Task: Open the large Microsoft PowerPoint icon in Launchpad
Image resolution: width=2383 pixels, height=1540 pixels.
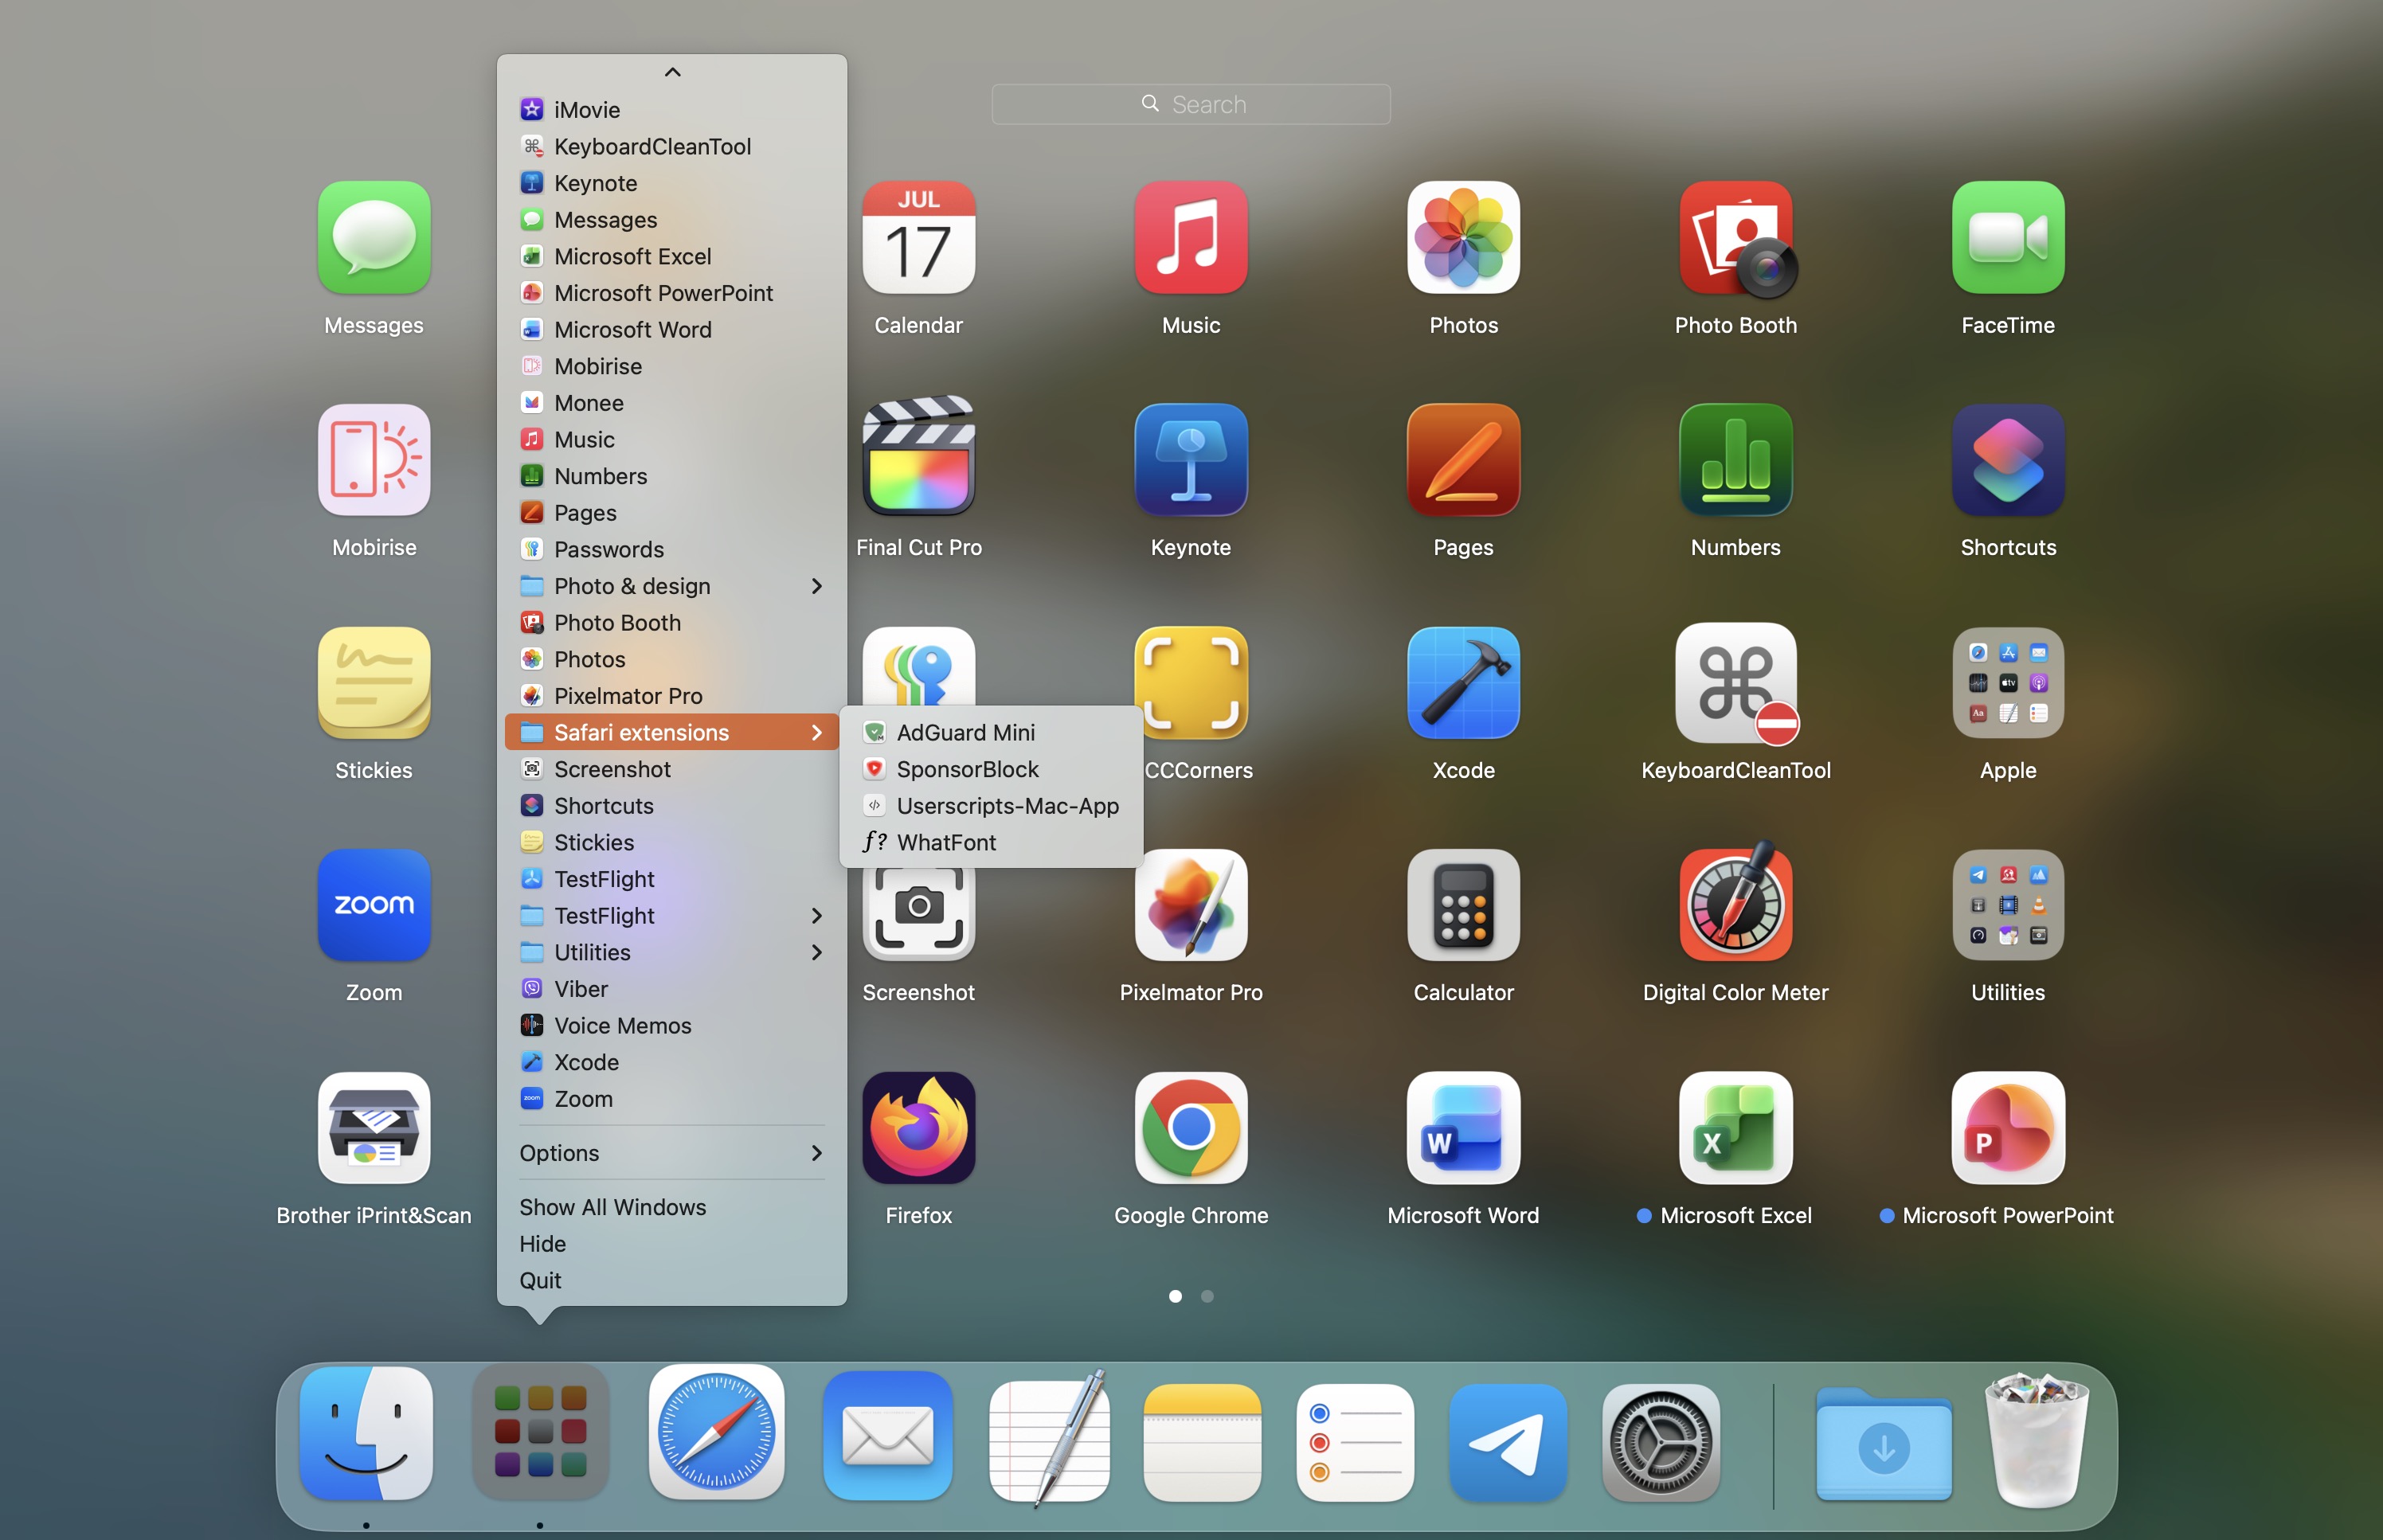Action: 2008,1128
